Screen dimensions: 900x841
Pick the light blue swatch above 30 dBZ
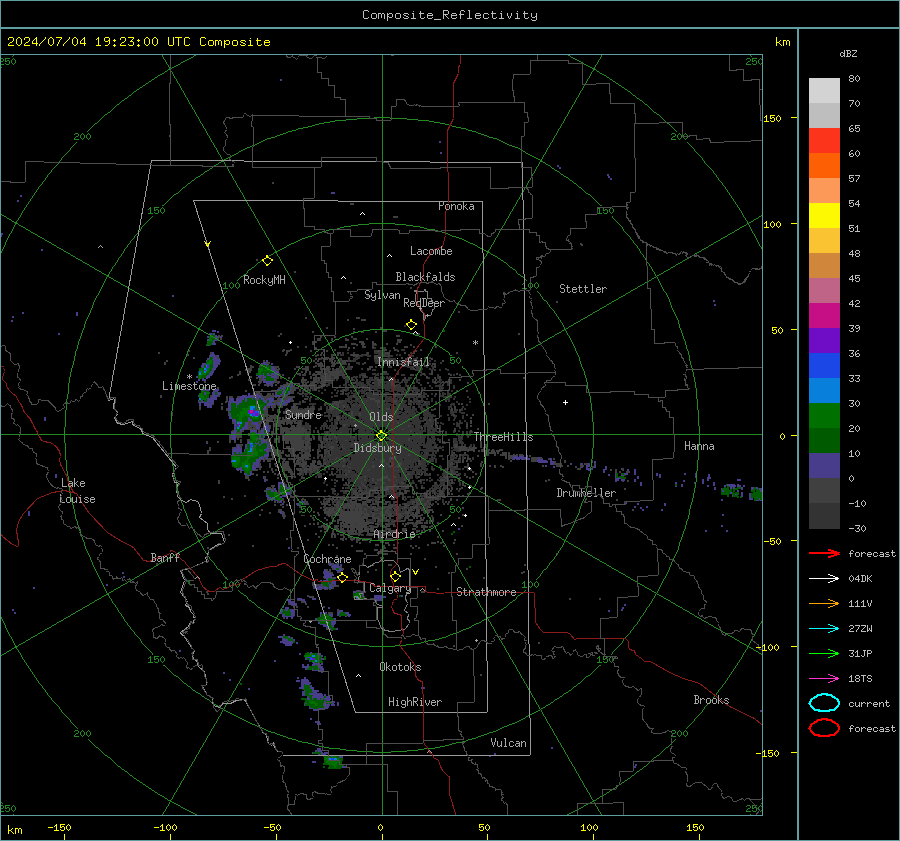point(824,391)
